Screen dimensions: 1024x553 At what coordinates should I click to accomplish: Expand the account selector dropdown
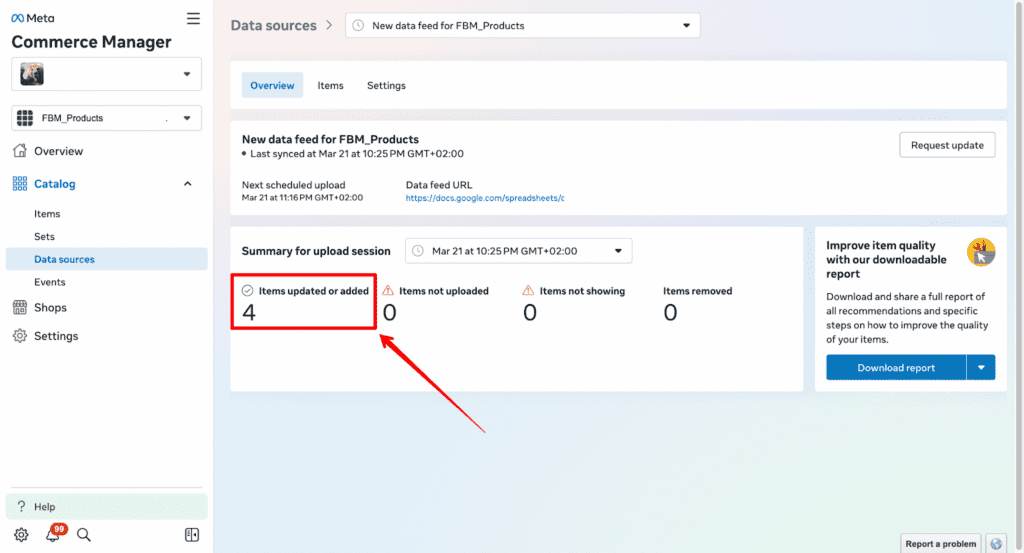(187, 74)
